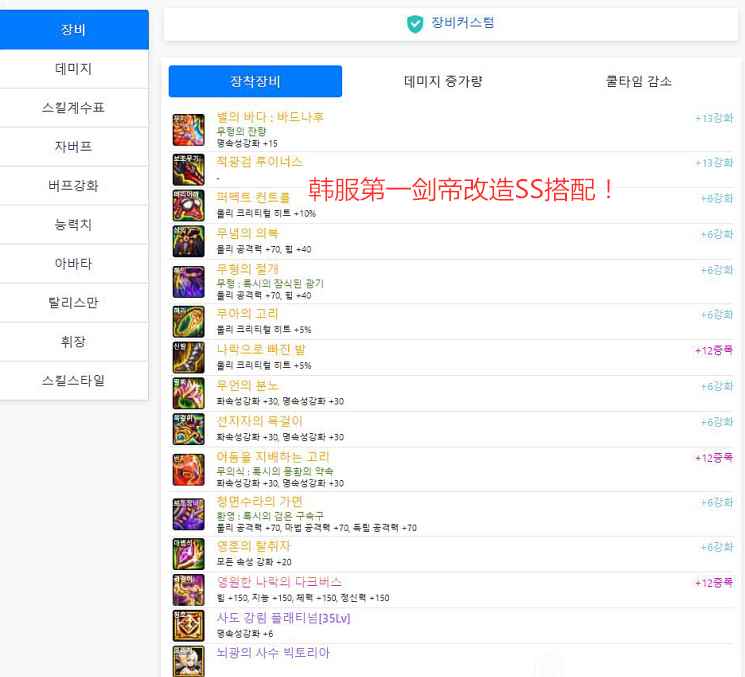745x677 pixels.
Task: Switch to the 데미지 증가량 tab
Action: point(443,81)
